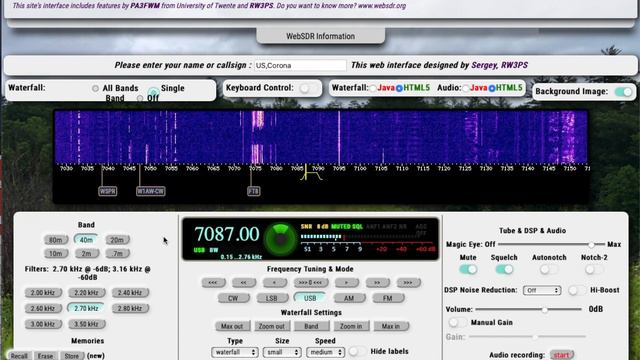Open the waterfall Size dropdown
Screen dimensions: 640x360
282,352
